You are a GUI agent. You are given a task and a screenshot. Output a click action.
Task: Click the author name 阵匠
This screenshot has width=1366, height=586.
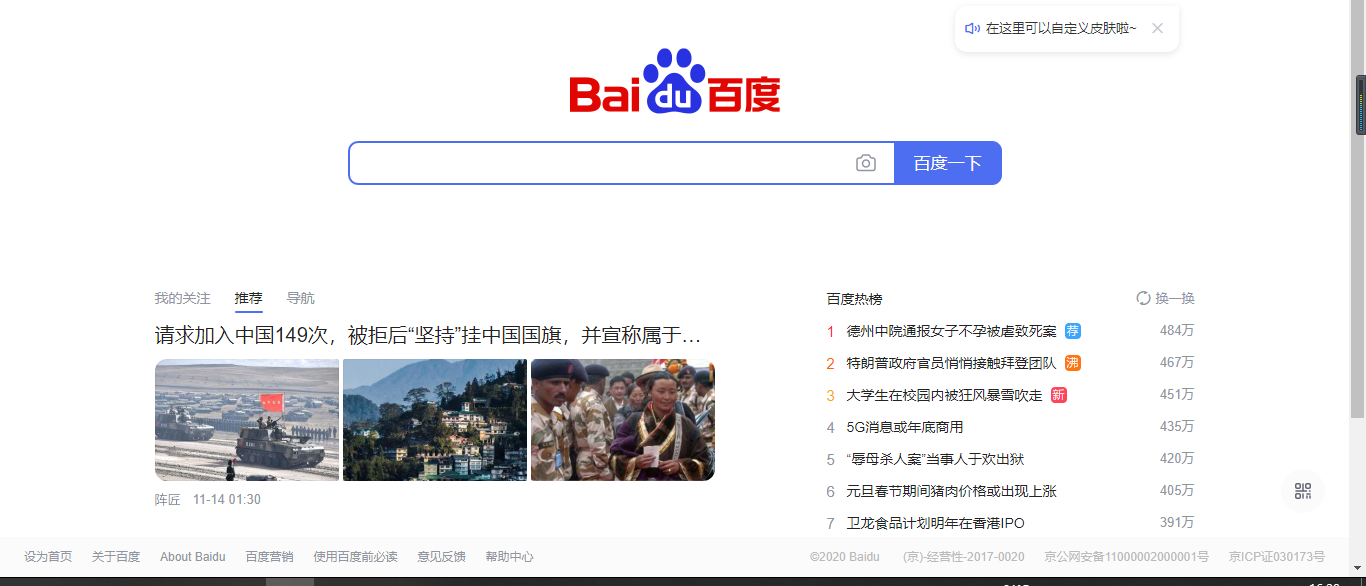coord(167,499)
